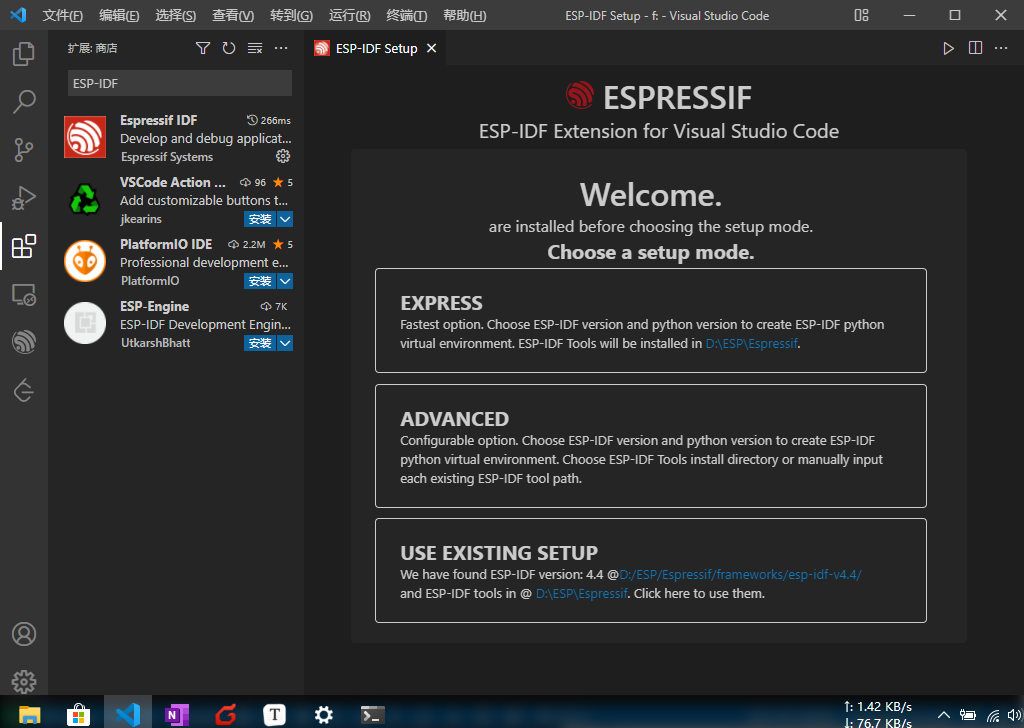Screen dimensions: 1024x728
Task: Open File Explorer from the taskbar
Action: pyautogui.click(x=29, y=714)
